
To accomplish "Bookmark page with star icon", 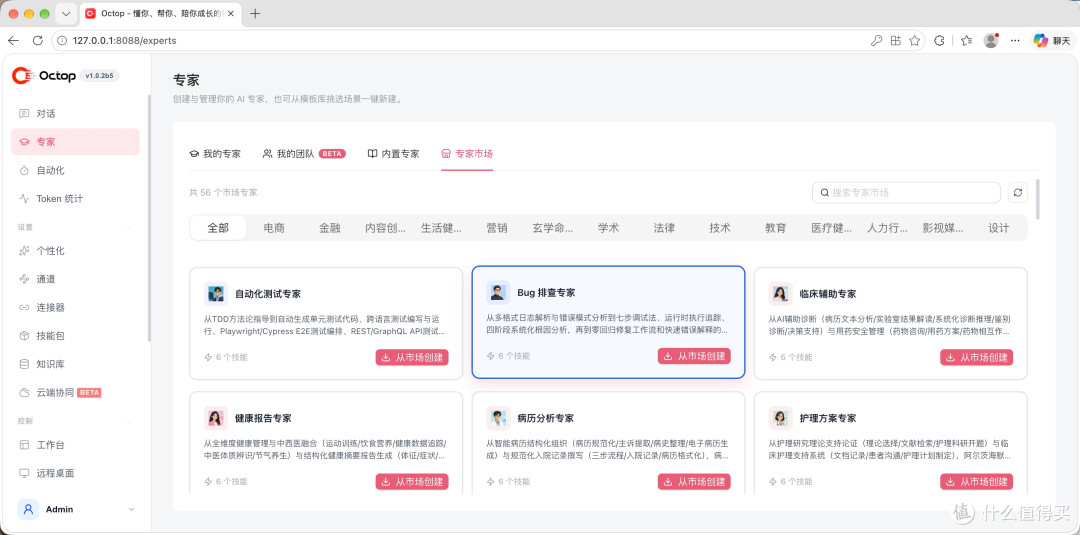I will 914,41.
